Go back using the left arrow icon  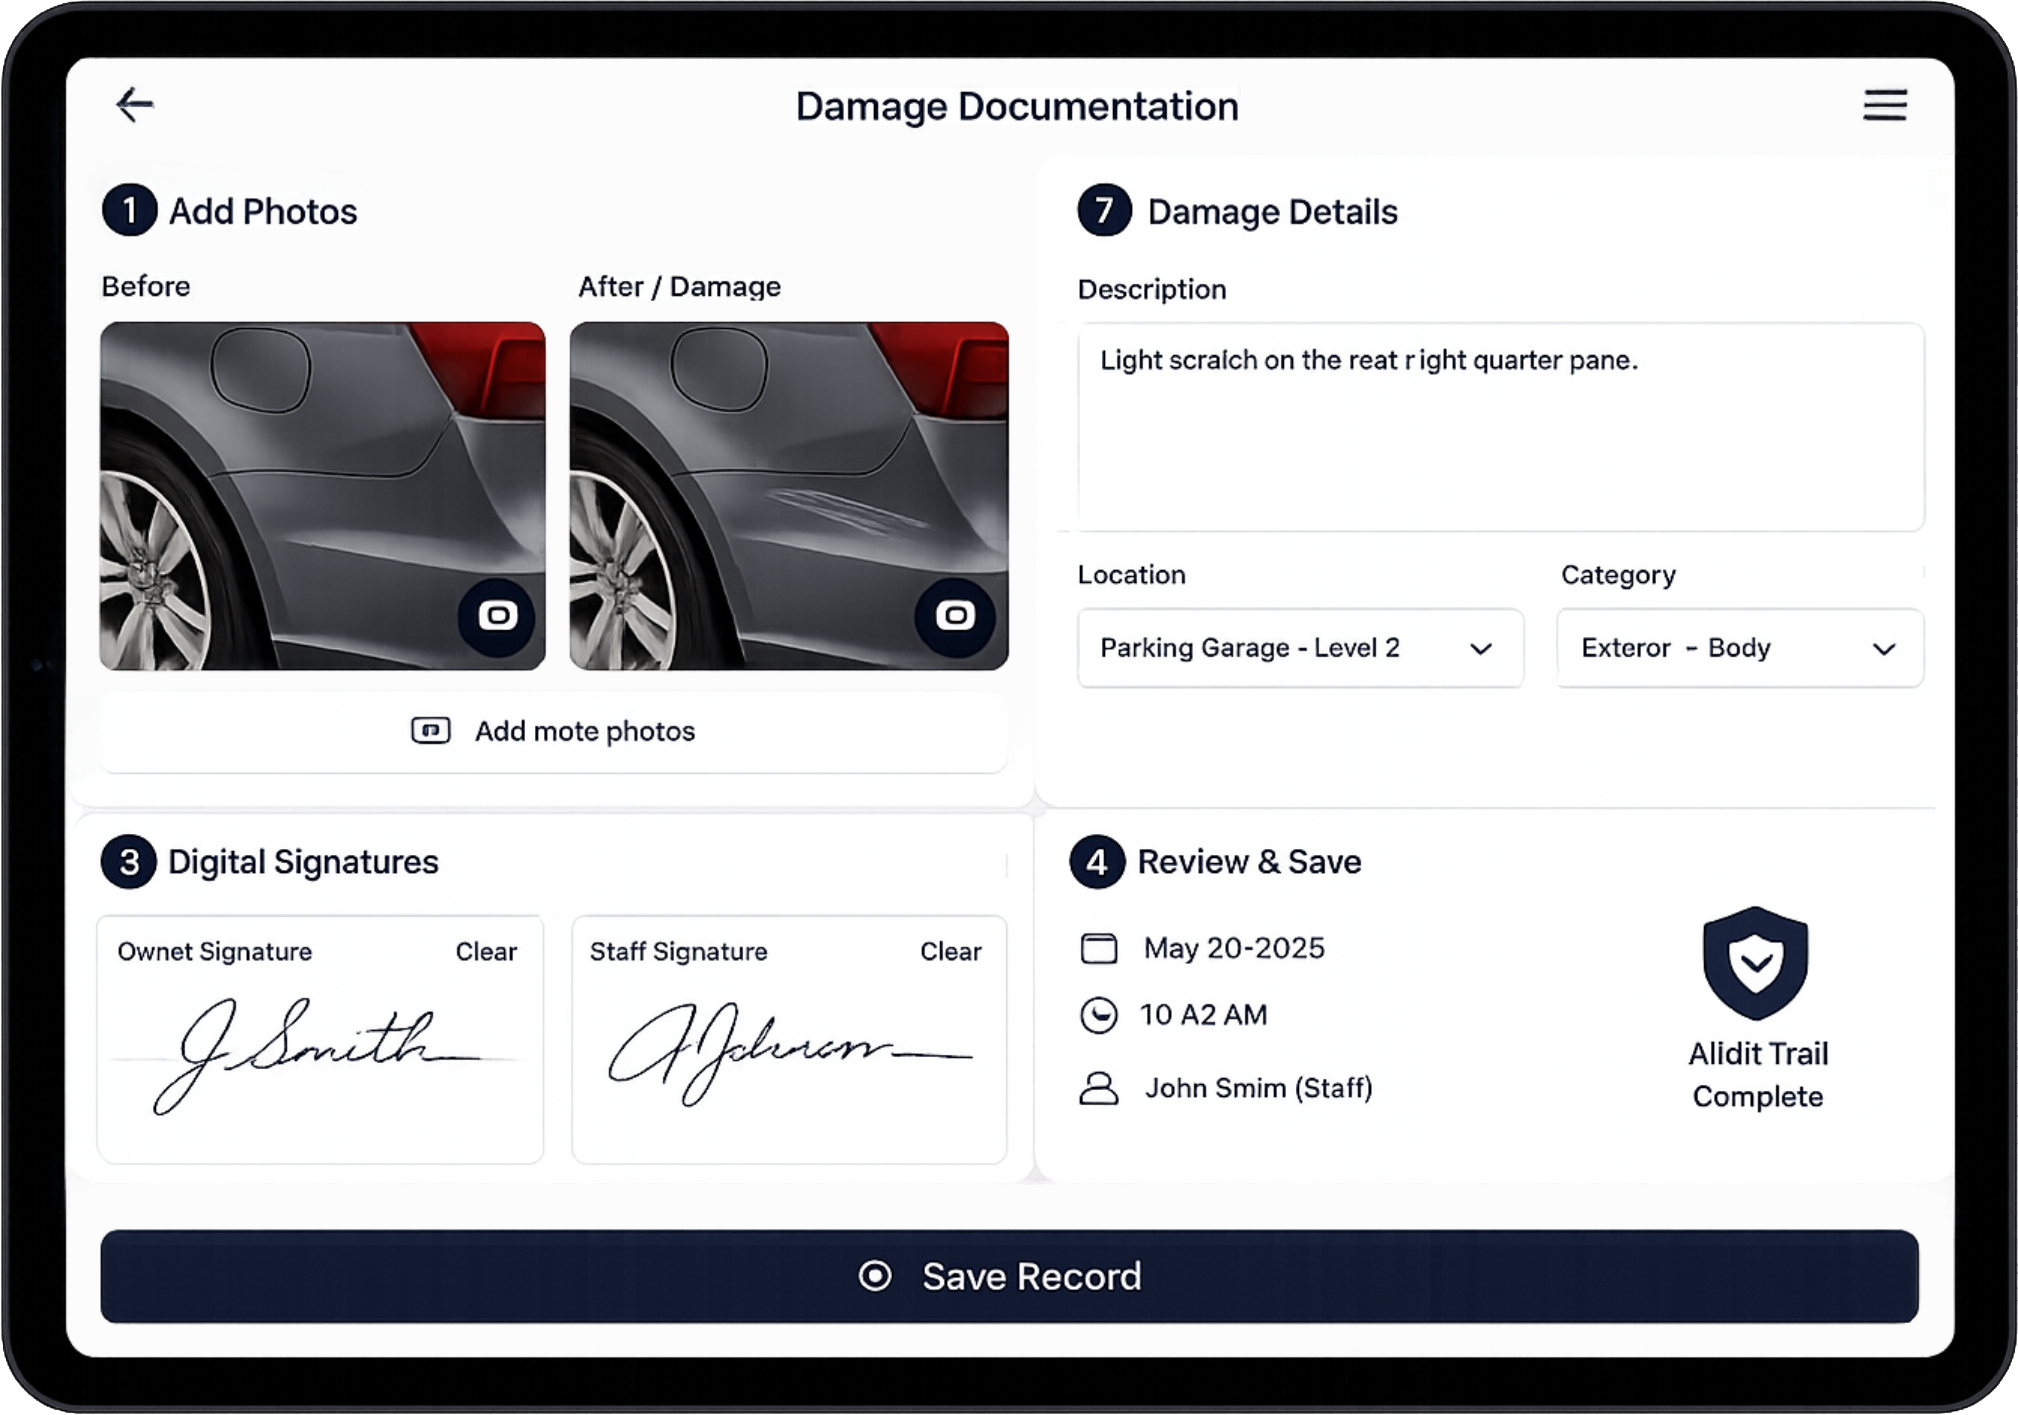(x=134, y=104)
